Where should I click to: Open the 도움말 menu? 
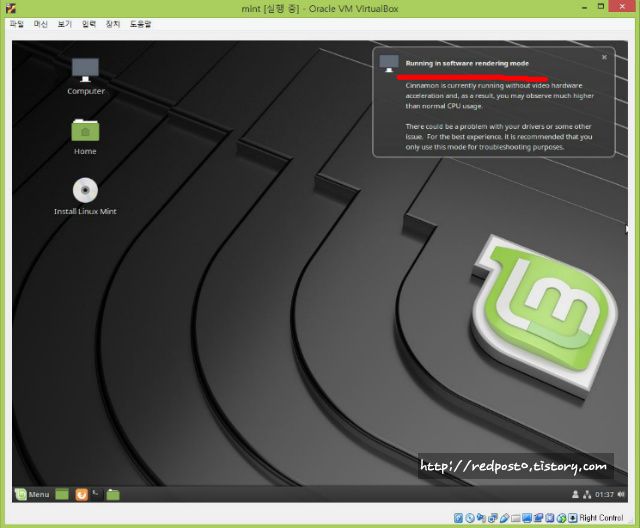[x=140, y=24]
